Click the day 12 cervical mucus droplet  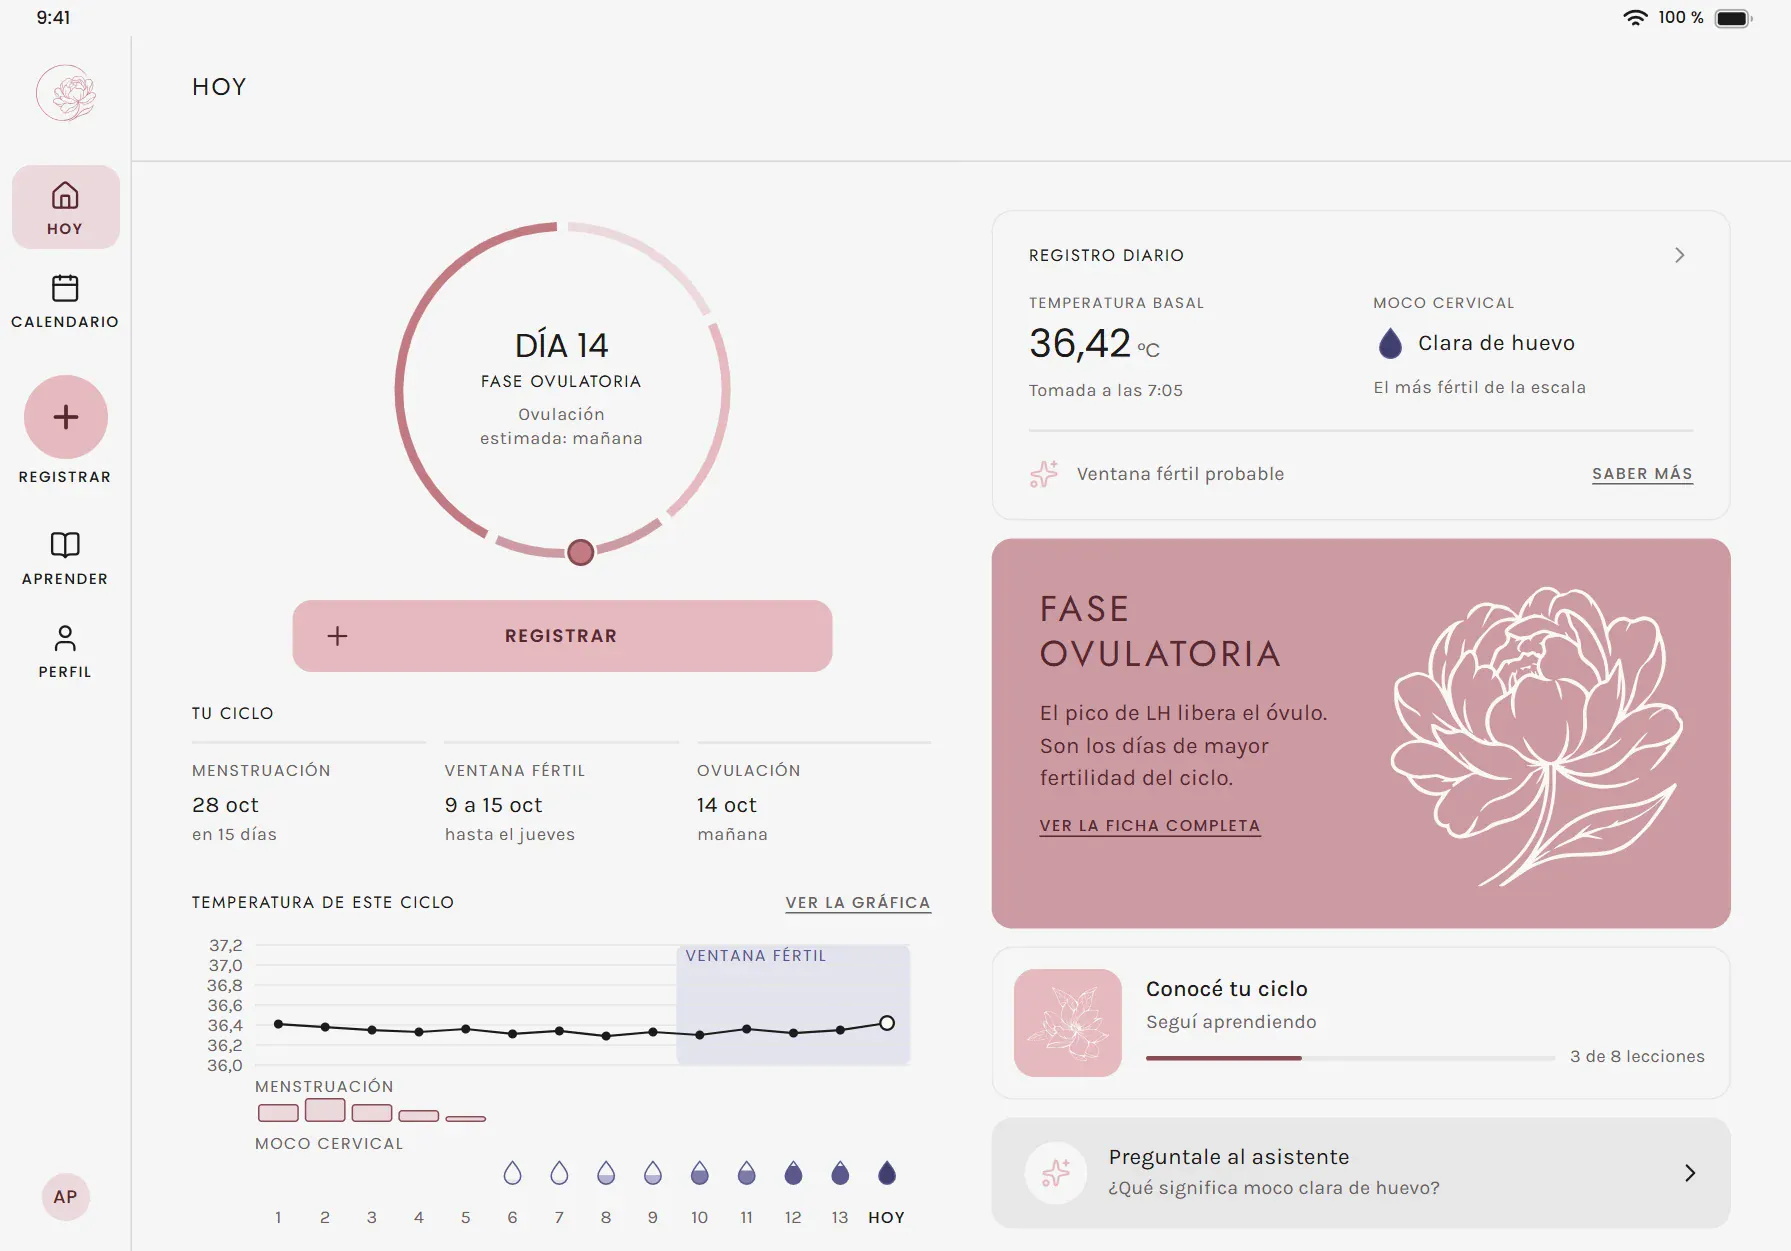794,1173
